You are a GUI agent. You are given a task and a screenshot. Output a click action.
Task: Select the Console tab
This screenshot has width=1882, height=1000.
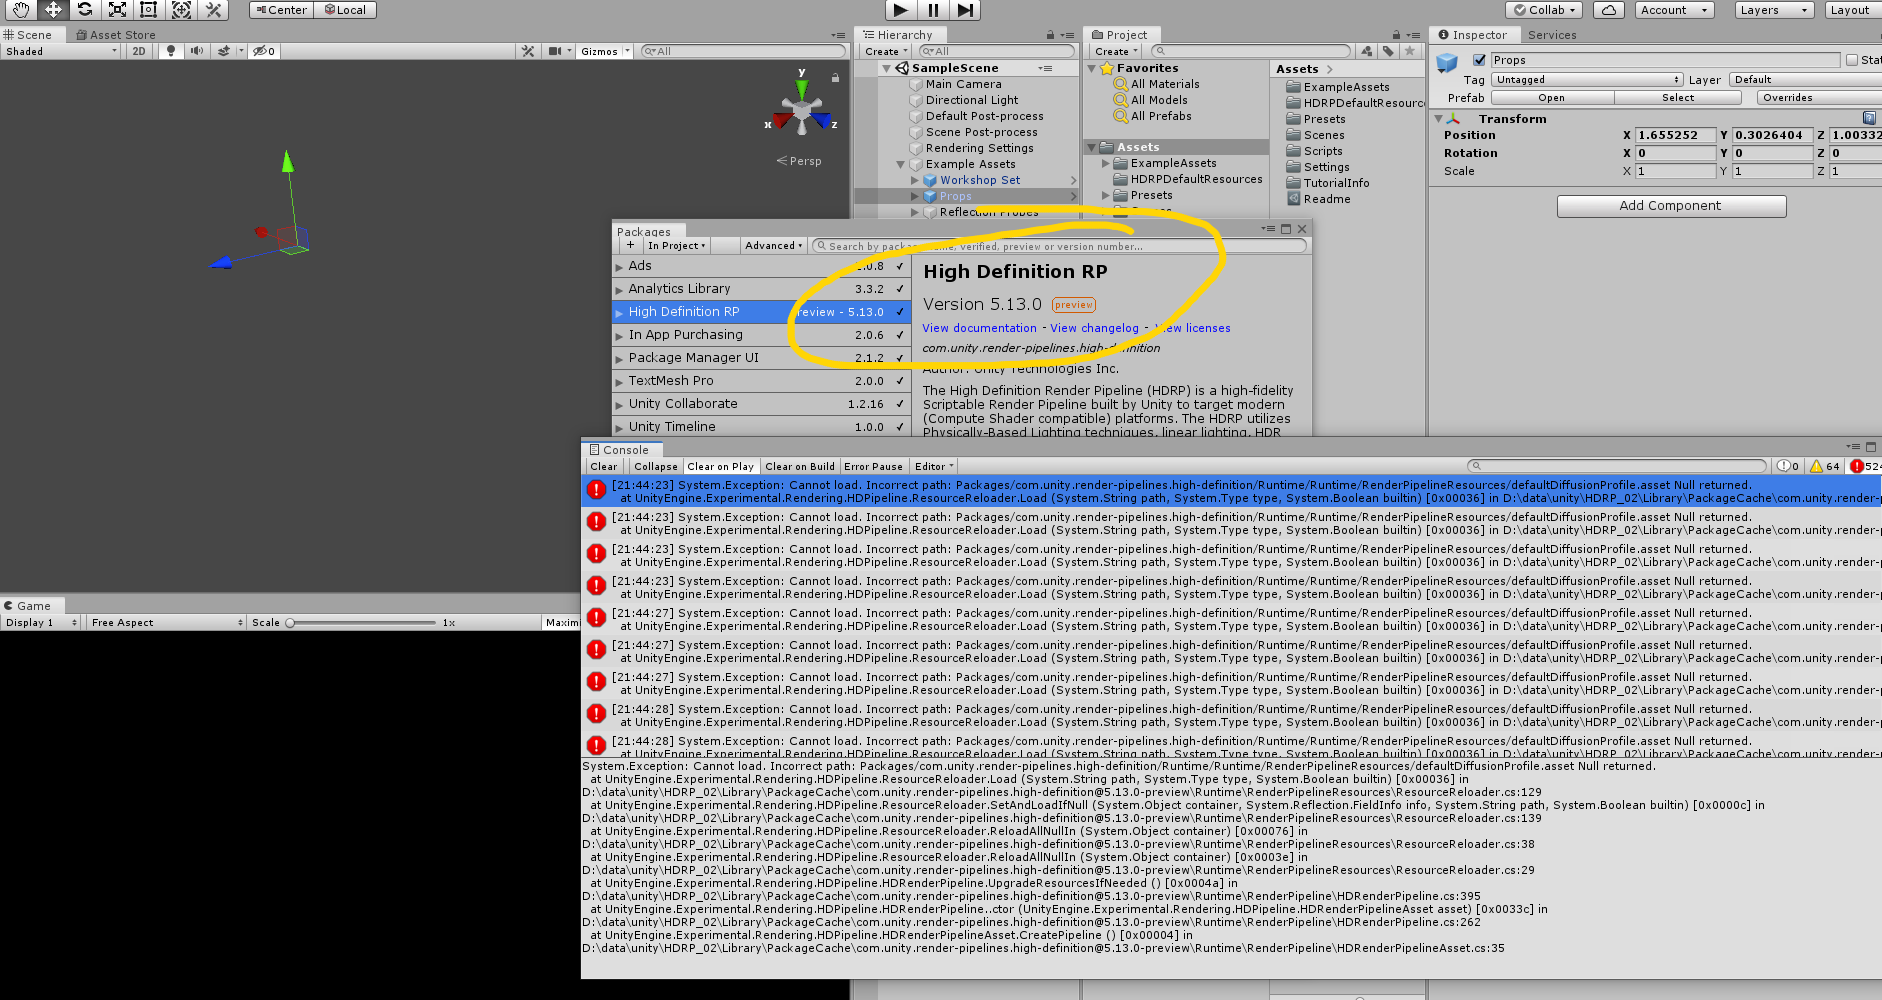619,450
